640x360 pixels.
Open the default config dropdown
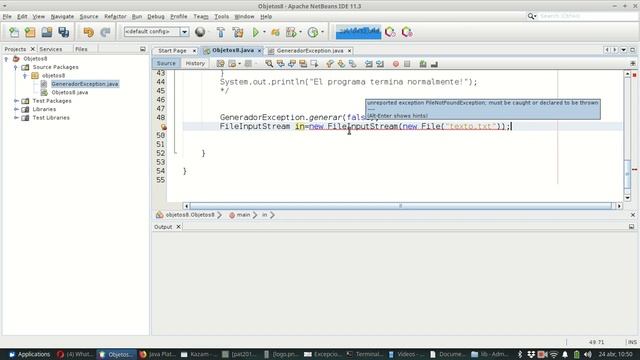184,32
